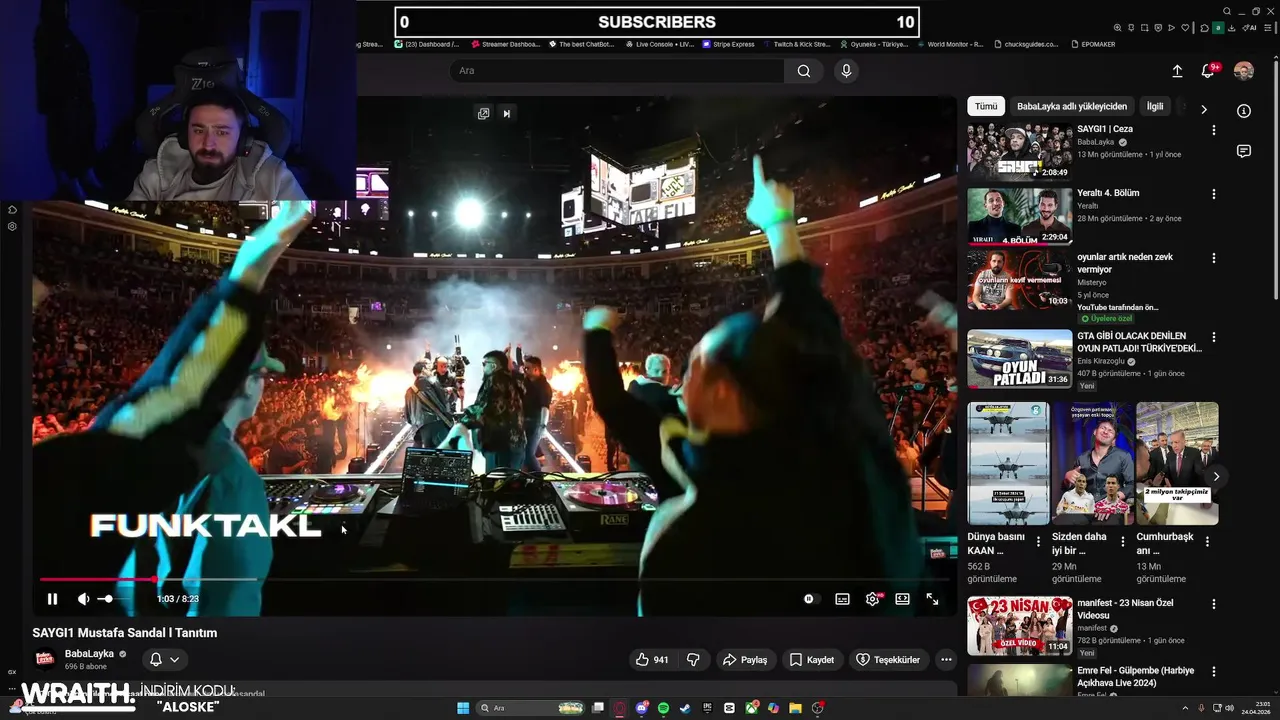
Task: Click the upload create icon
Action: click(1177, 71)
